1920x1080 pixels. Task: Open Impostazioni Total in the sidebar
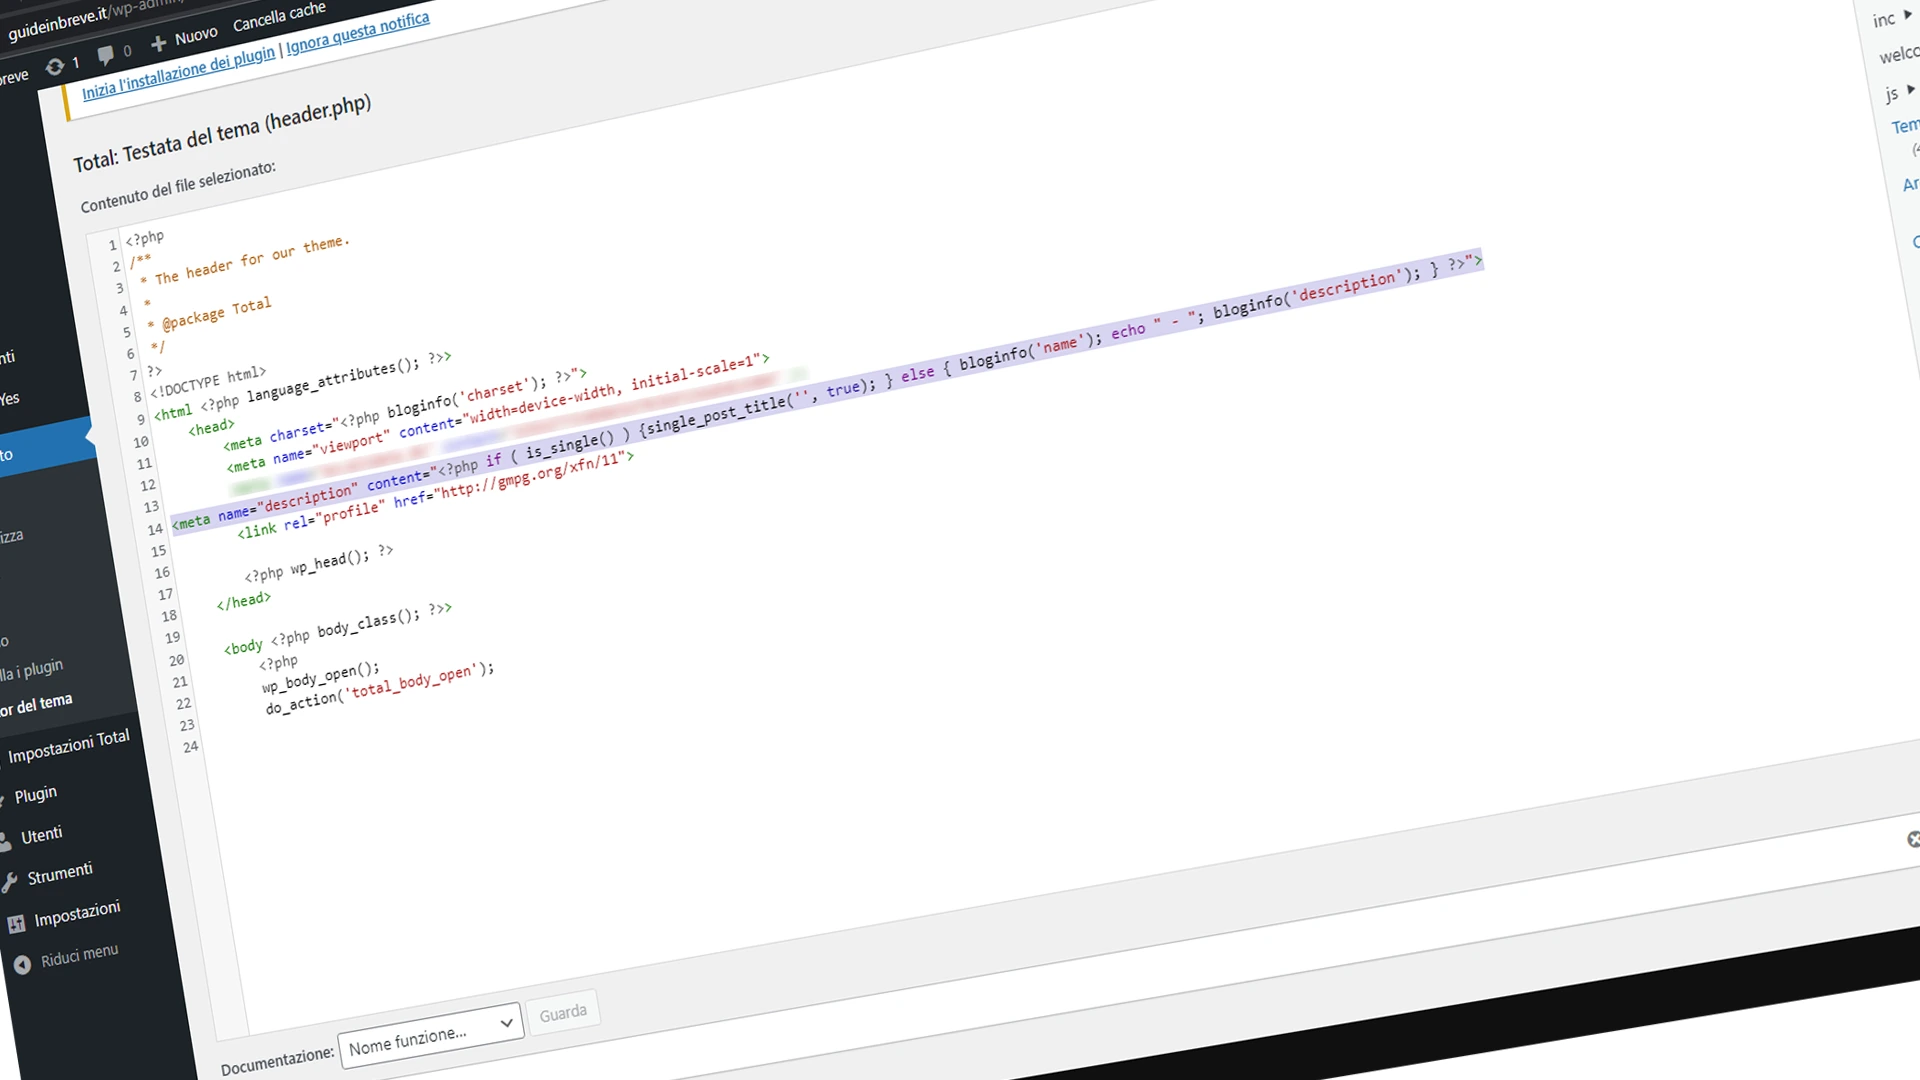(68, 745)
